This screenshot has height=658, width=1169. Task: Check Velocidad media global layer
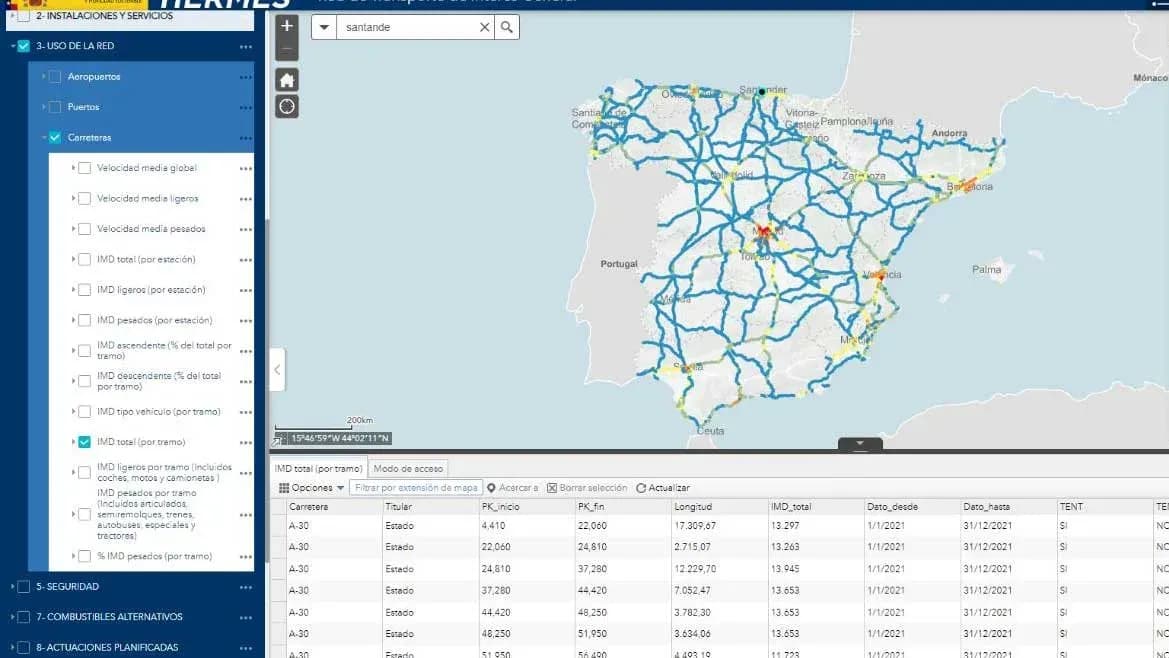[85, 168]
